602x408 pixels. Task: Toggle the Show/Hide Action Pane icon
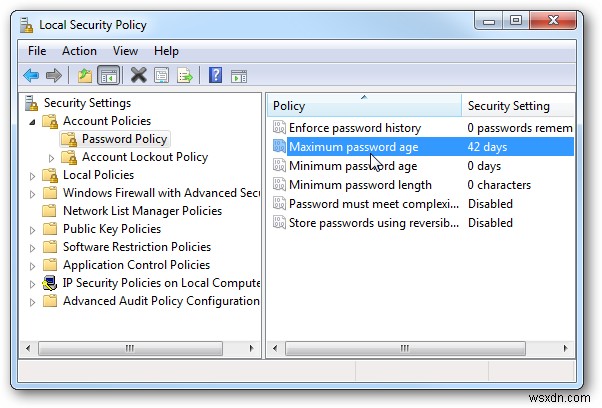[238, 75]
